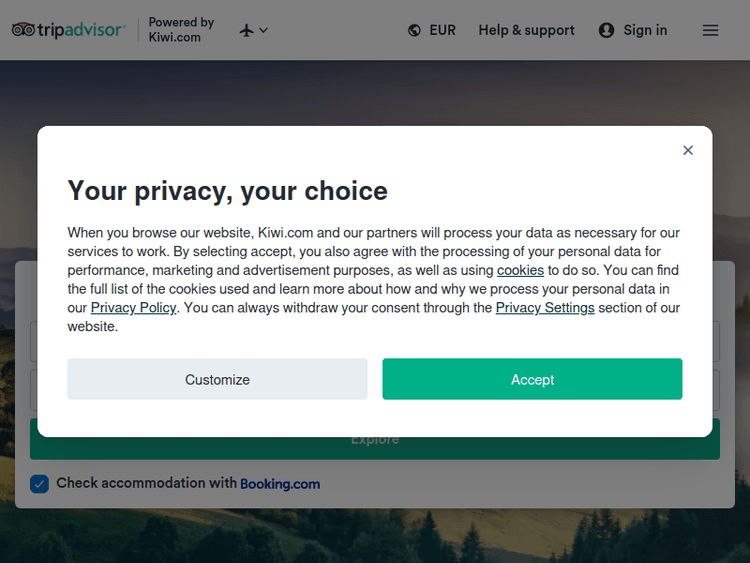The width and height of the screenshot is (750, 563).
Task: Click the Customize button
Action: pyautogui.click(x=217, y=379)
